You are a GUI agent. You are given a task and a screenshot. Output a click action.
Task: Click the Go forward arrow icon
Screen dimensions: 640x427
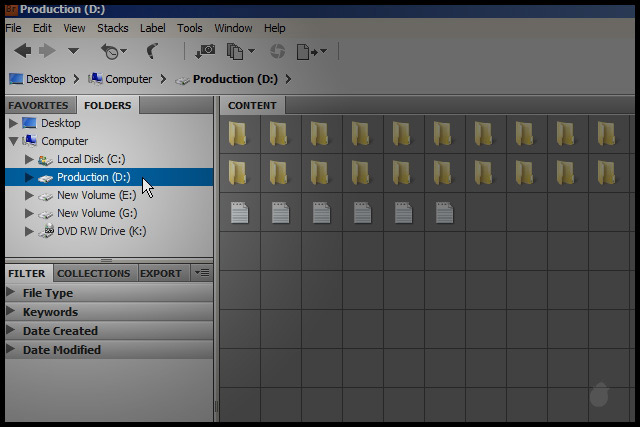pos(47,50)
